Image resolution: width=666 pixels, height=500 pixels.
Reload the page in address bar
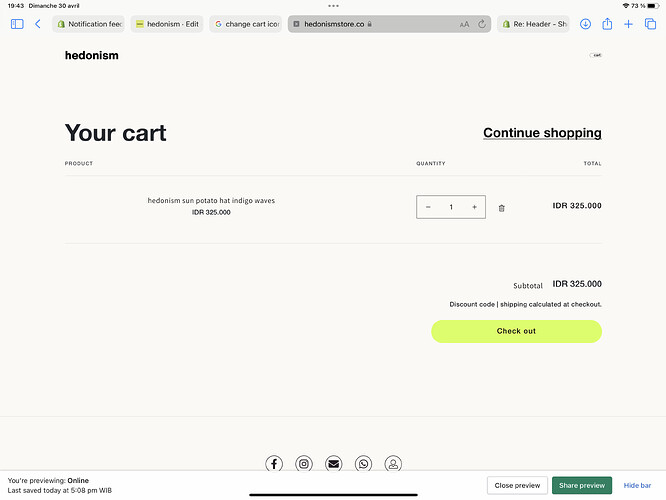[482, 24]
